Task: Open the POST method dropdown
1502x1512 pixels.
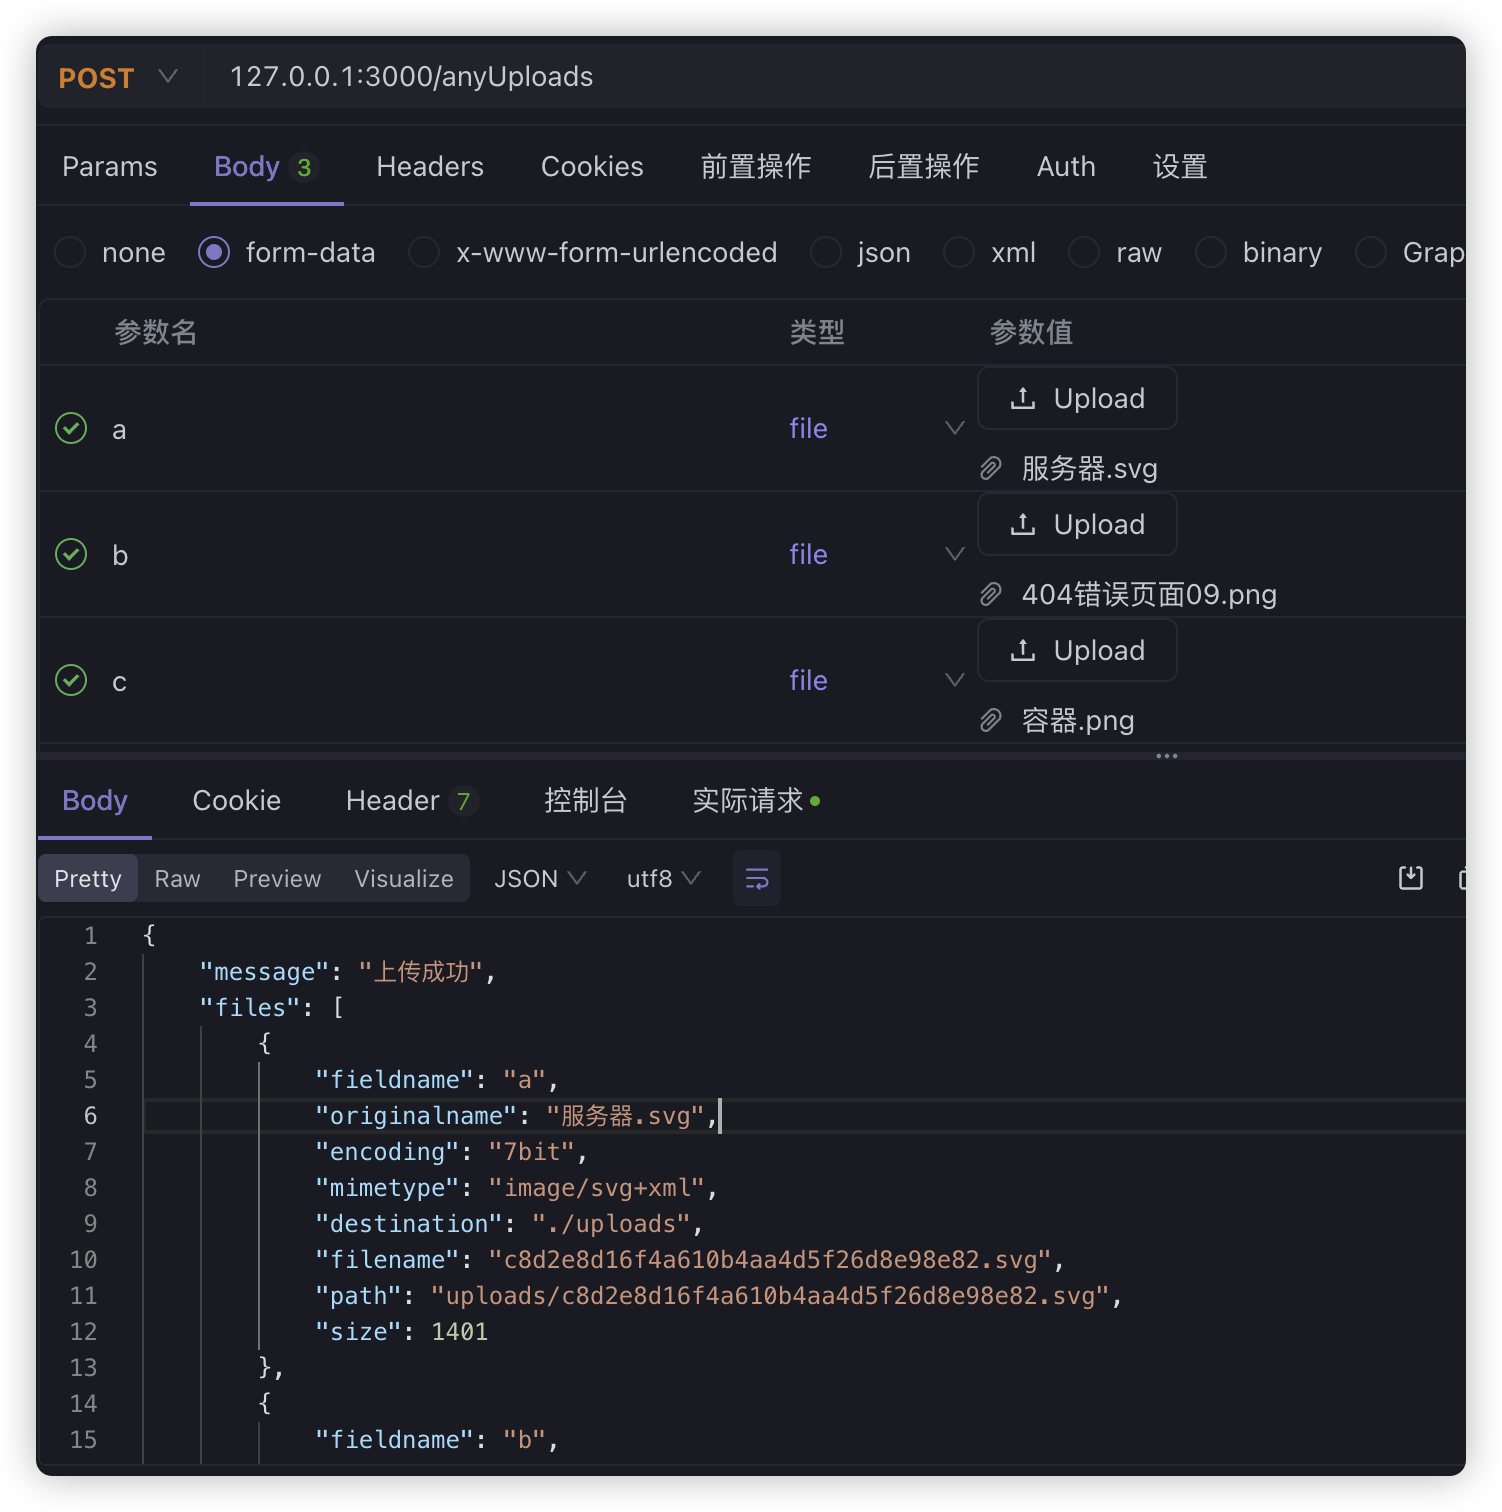Action: (x=118, y=77)
